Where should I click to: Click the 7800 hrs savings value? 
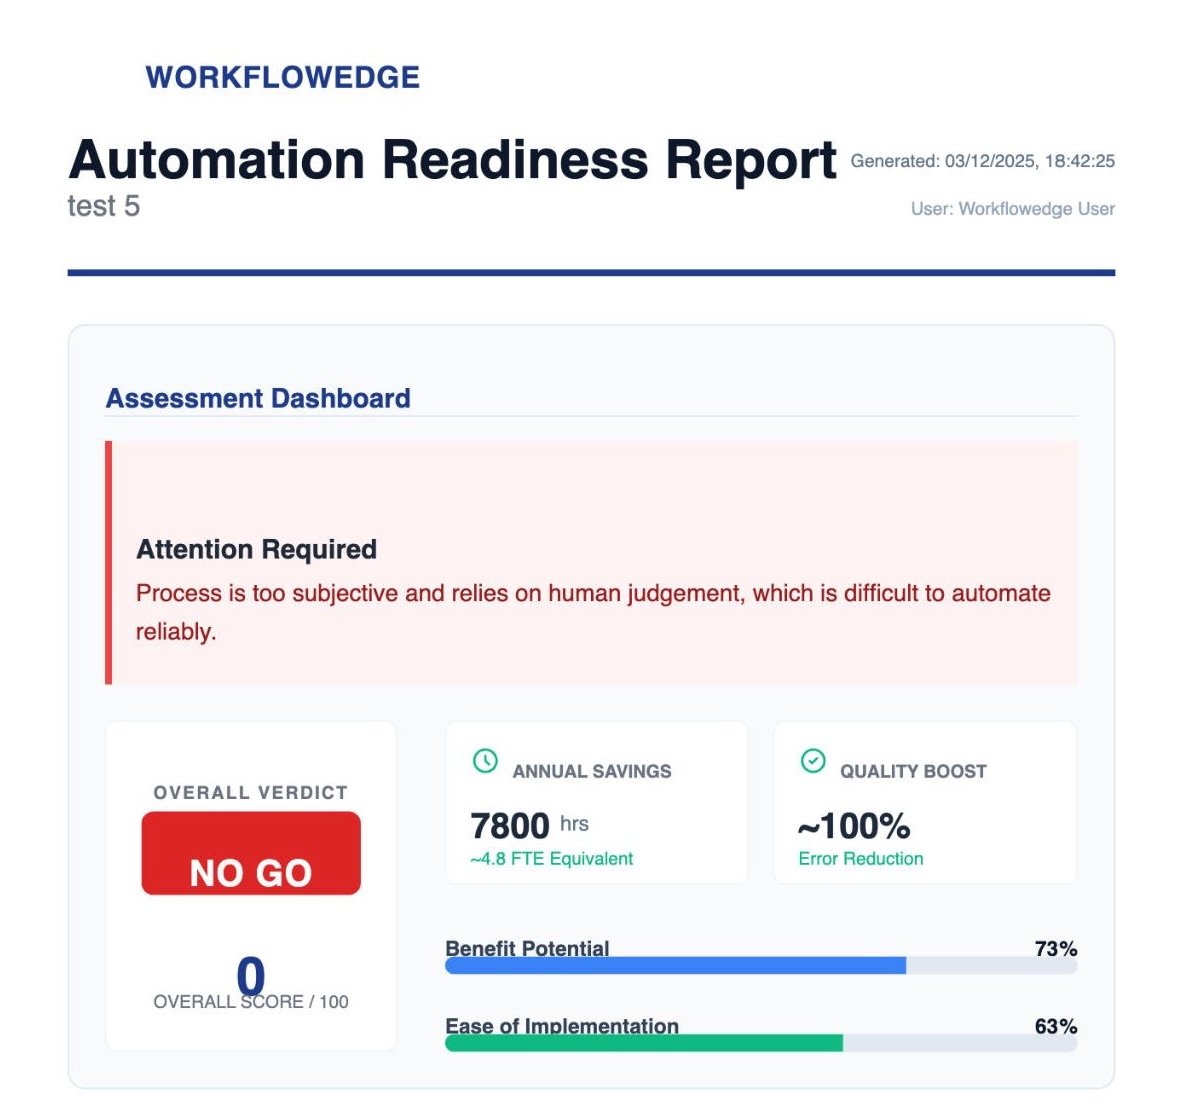coord(528,826)
